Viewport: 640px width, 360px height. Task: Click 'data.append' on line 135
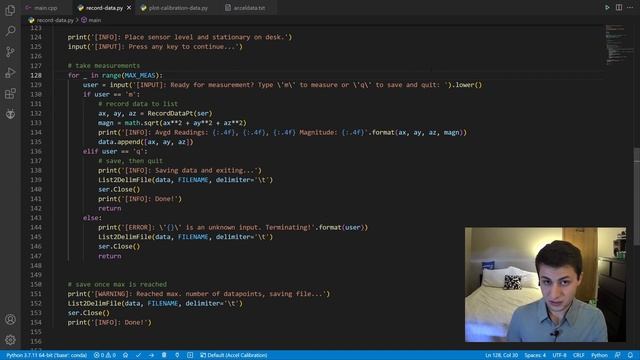click(119, 142)
